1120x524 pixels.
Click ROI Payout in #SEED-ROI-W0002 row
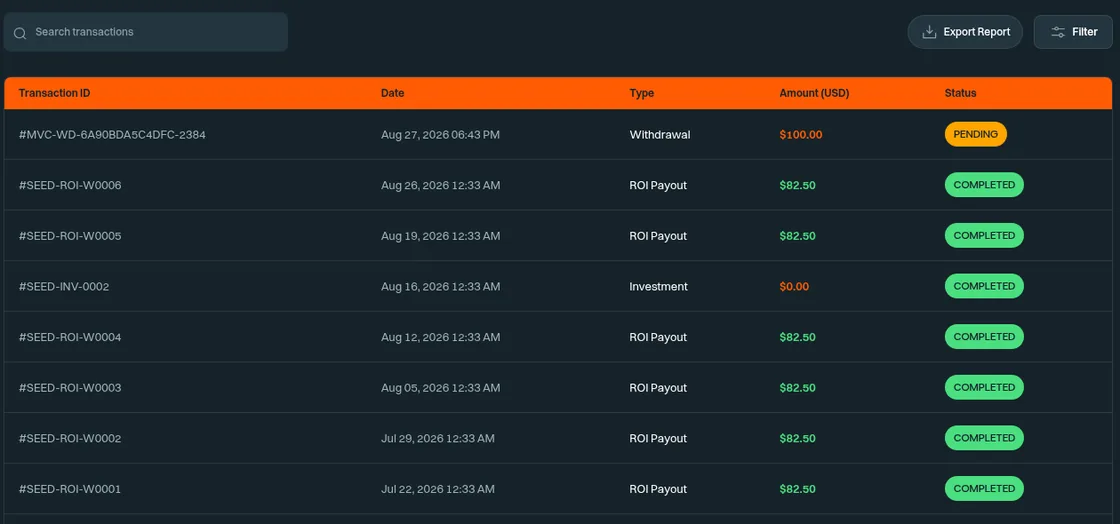(658, 438)
